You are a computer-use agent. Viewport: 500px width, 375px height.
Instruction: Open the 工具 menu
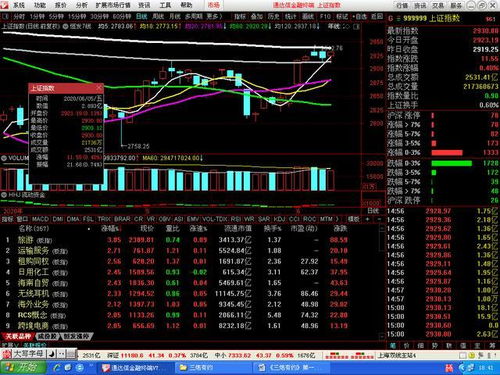click(165, 5)
